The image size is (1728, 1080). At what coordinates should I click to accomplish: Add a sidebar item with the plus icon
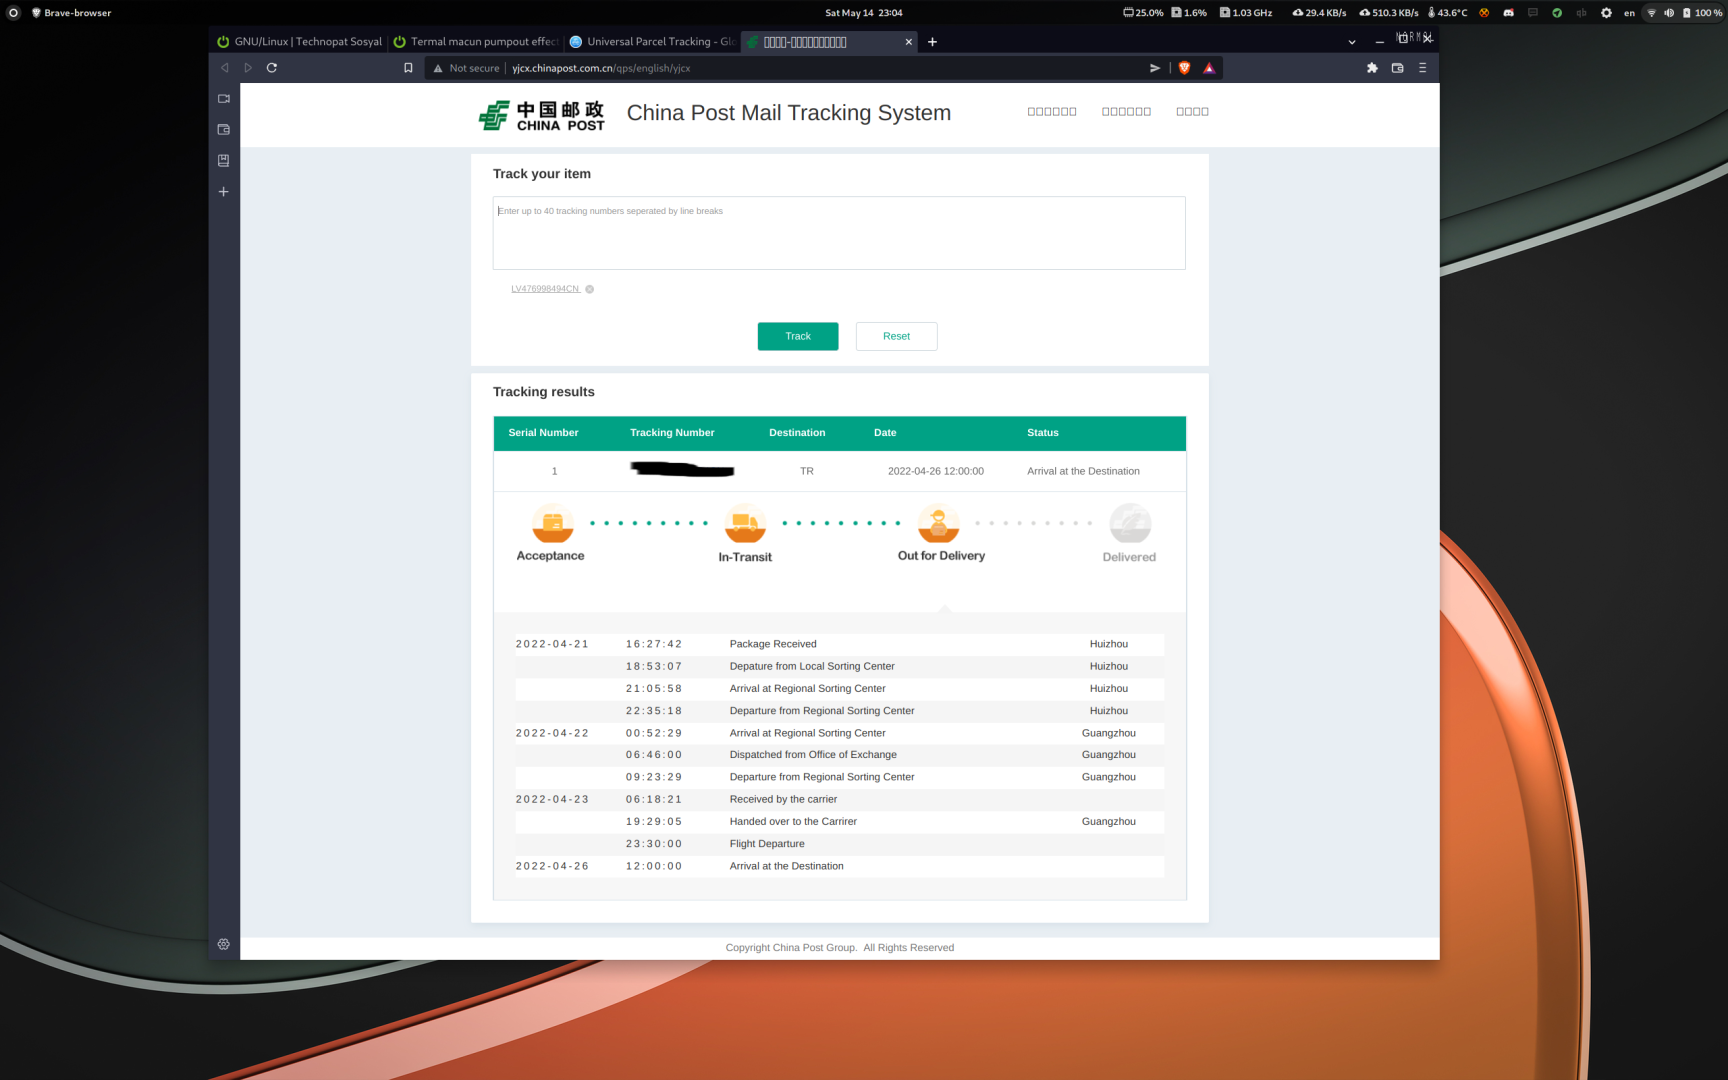tap(224, 192)
